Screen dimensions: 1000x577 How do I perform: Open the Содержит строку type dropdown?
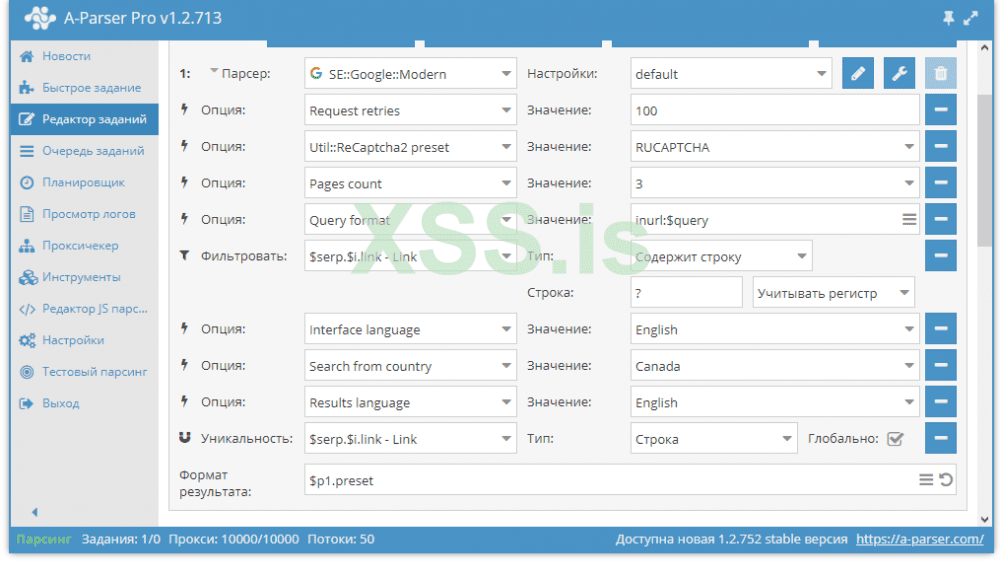point(721,256)
